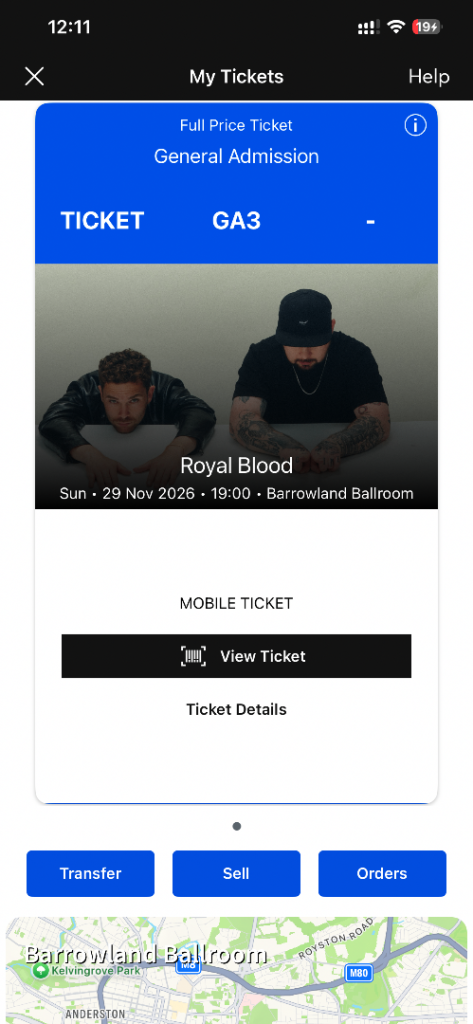Image resolution: width=473 pixels, height=1024 pixels.
Task: Open the Orders button
Action: (382, 873)
